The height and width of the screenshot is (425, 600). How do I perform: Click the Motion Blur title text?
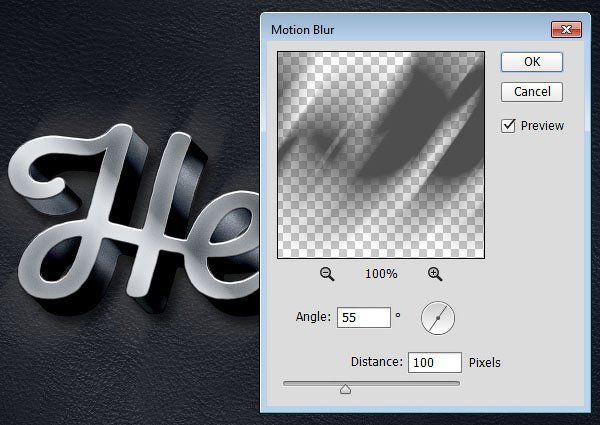pos(302,30)
